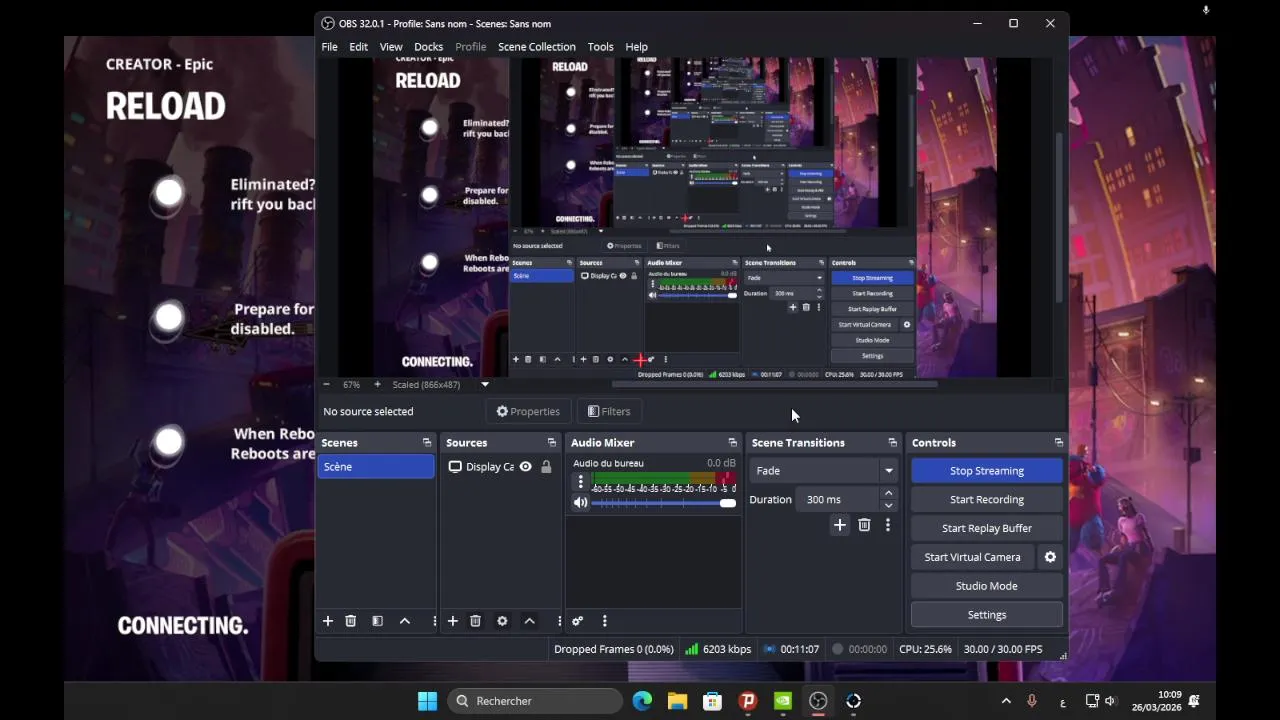
Task: Add a new source with plus icon
Action: coord(452,621)
